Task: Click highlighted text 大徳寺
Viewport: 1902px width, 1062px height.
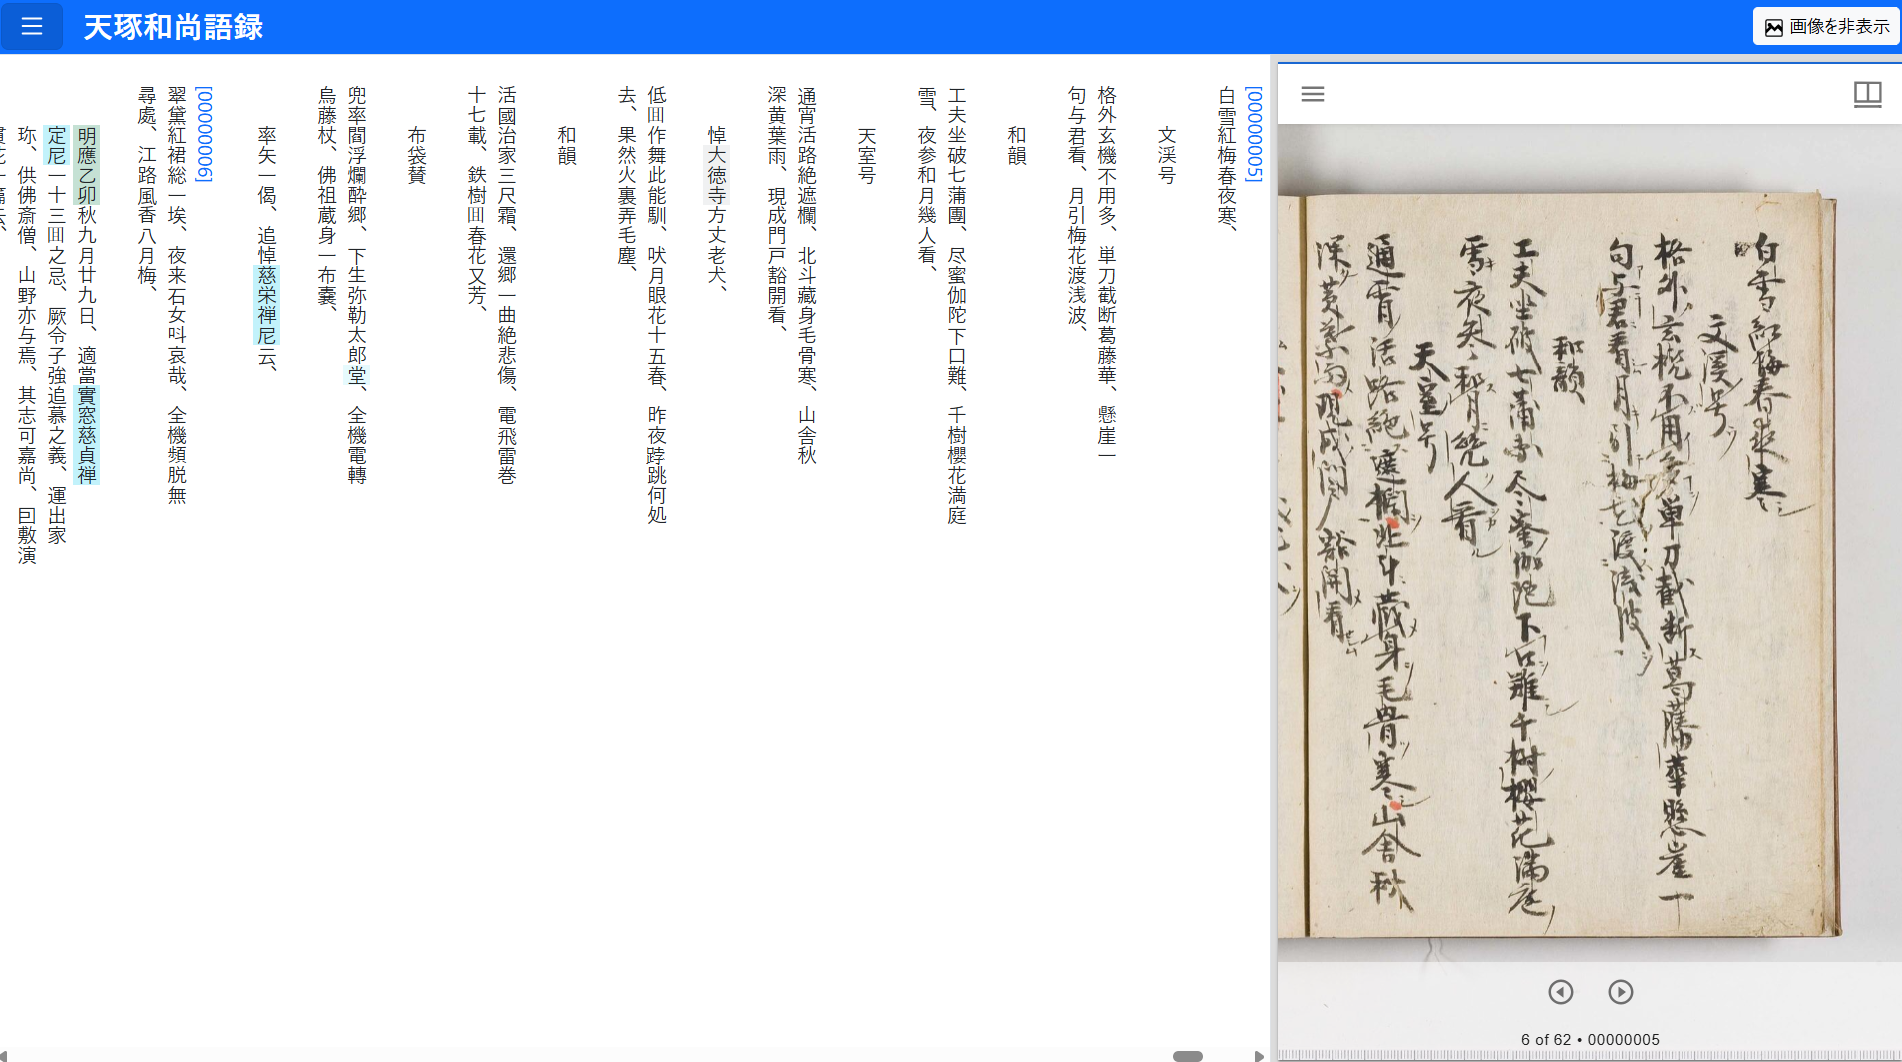Action: [x=717, y=176]
